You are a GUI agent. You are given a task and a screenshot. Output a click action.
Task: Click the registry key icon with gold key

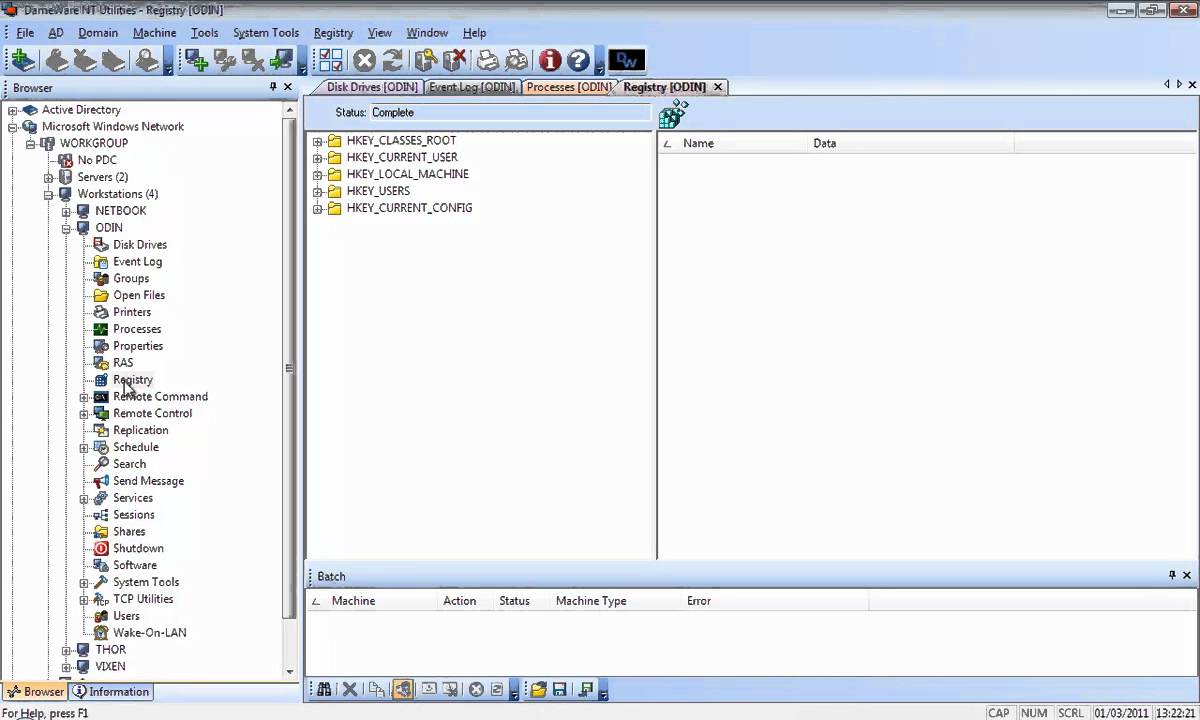pos(426,61)
